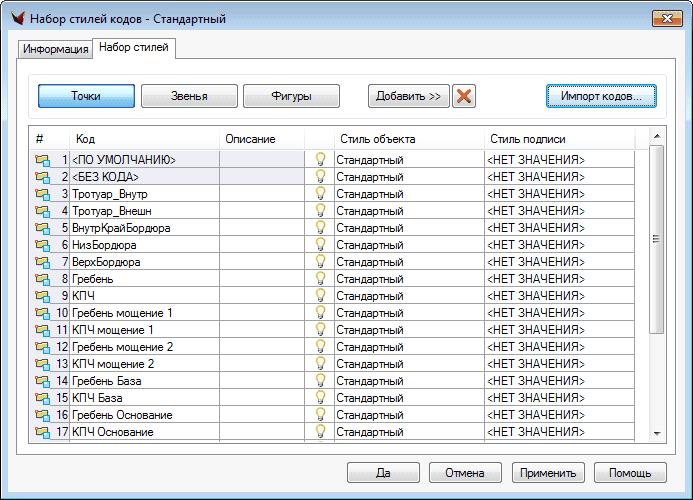
Task: Click the row icon for Тротуар_Внутр
Action: (42, 194)
